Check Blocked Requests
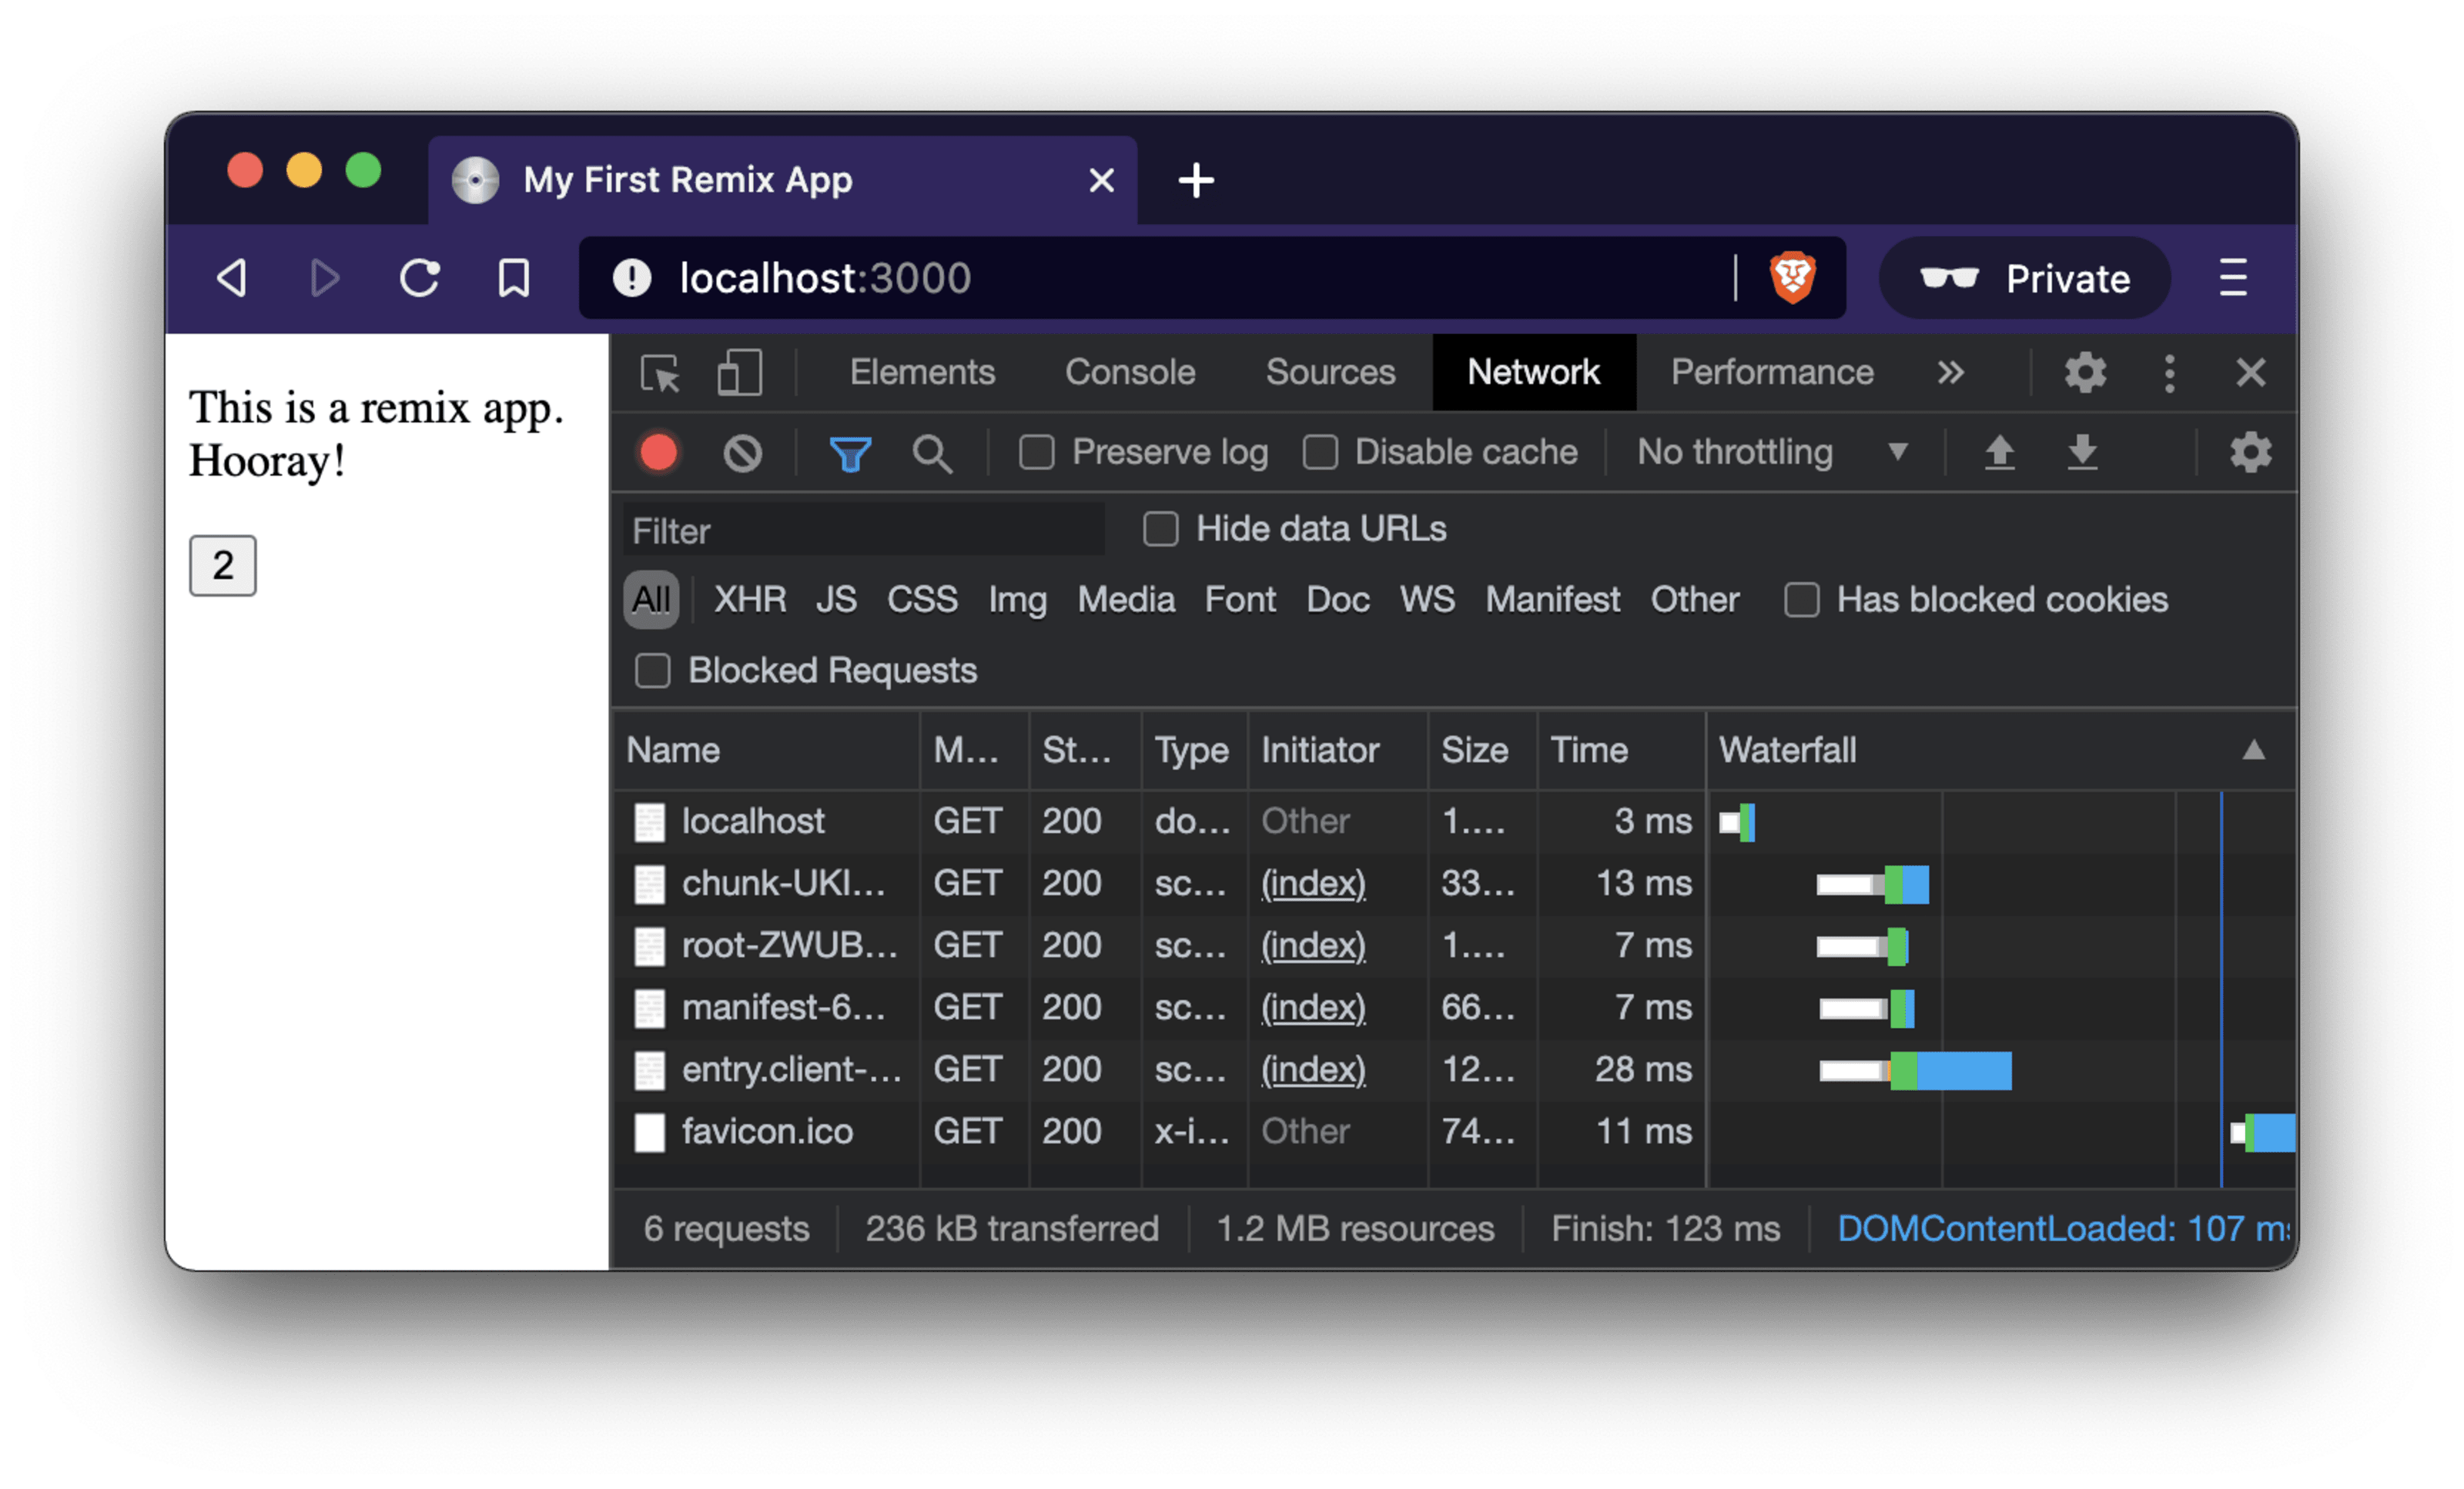 (x=653, y=671)
